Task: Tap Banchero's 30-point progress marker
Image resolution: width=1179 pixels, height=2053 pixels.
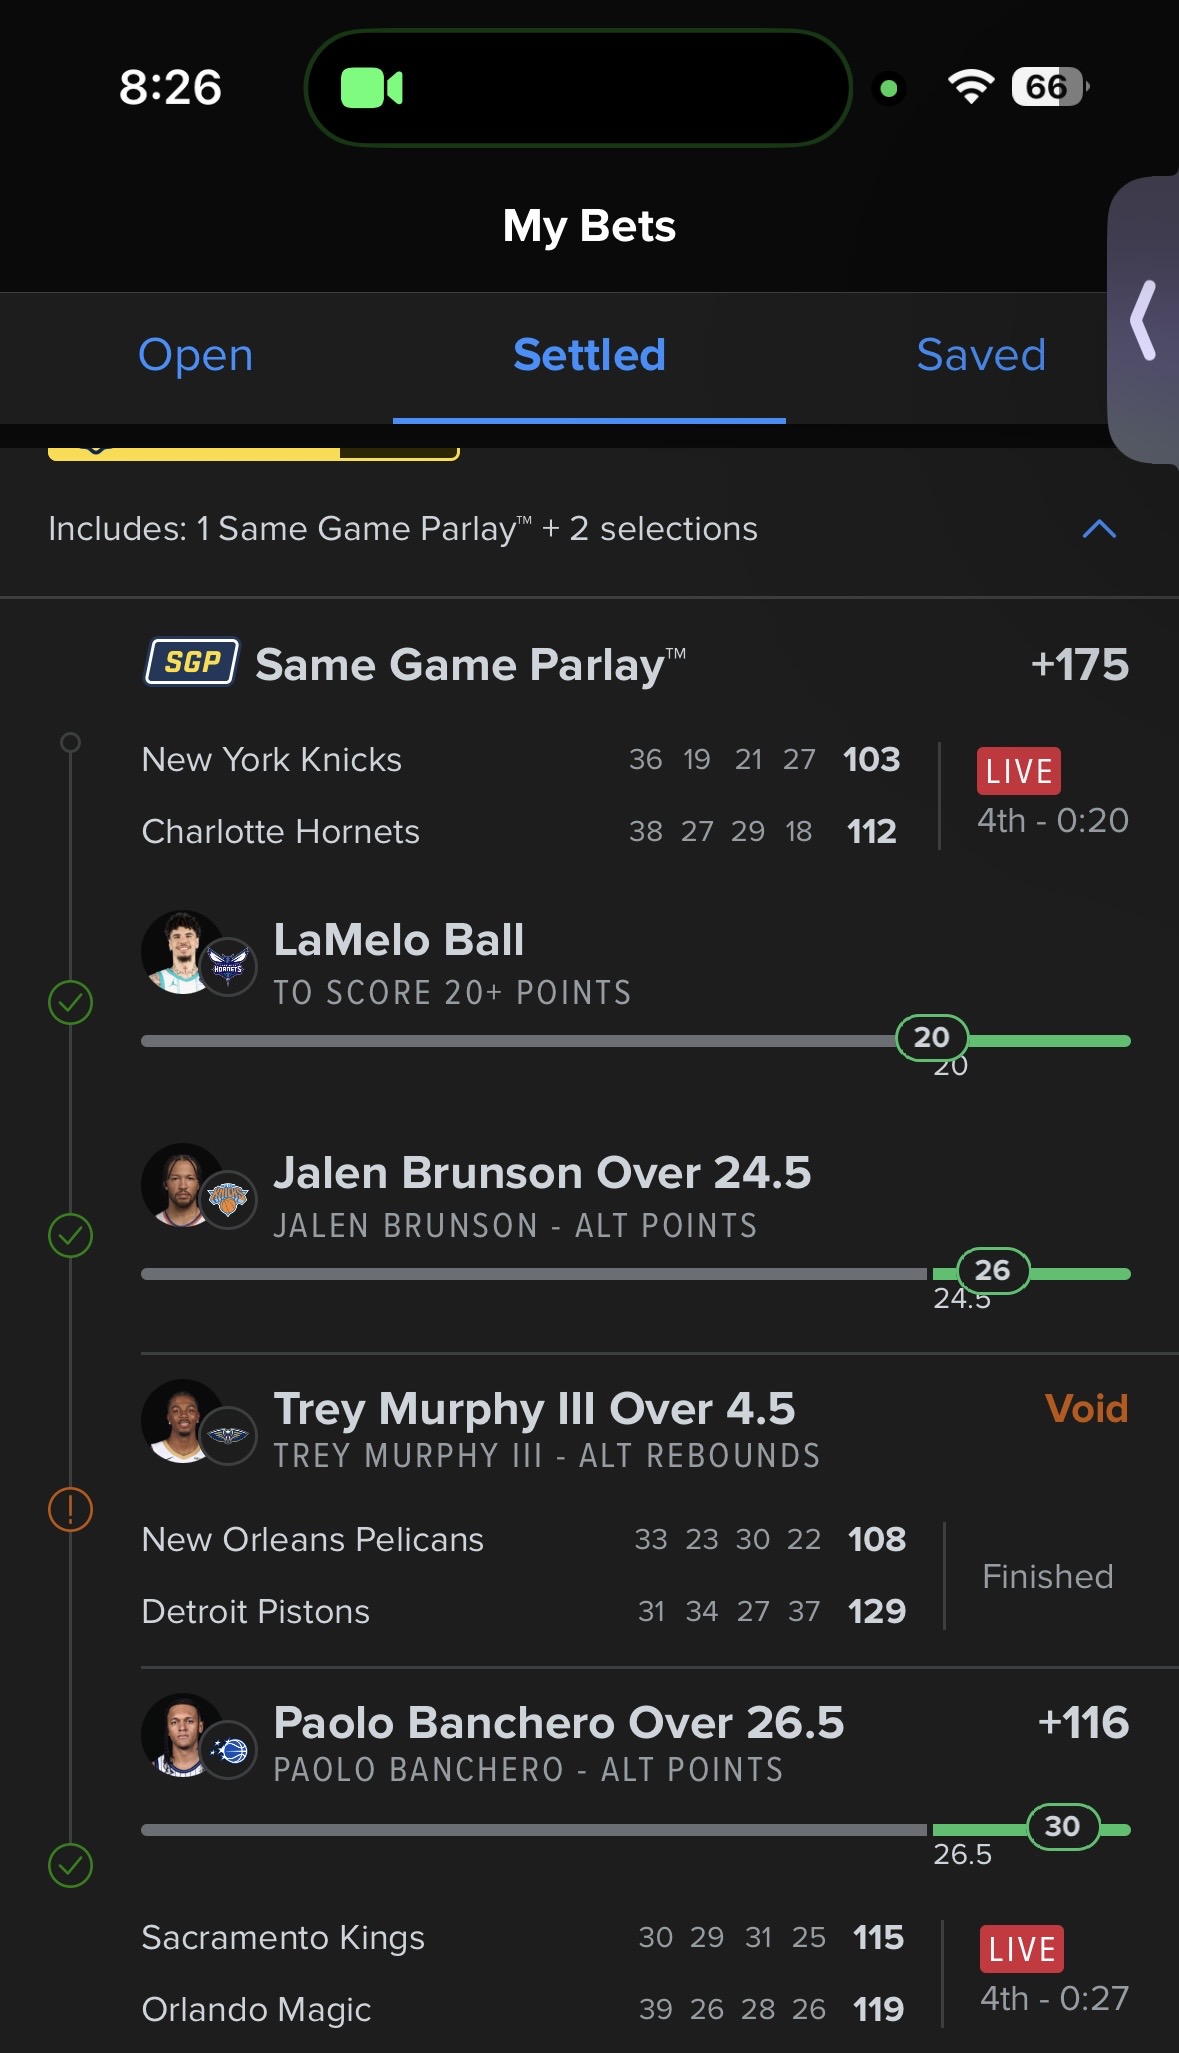Action: [x=1062, y=1826]
